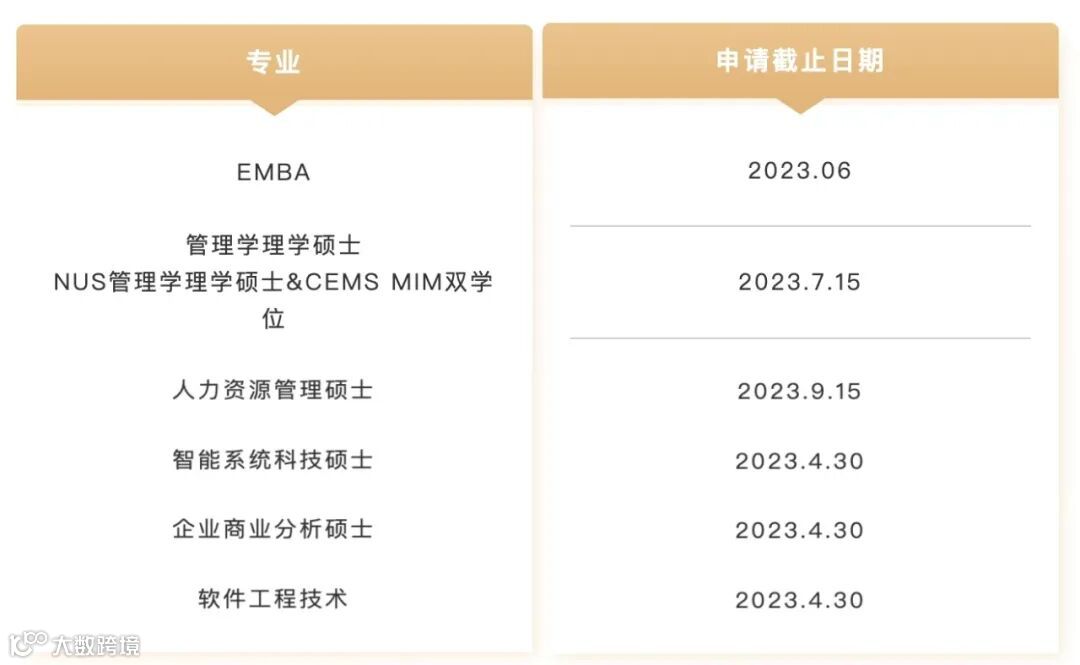The image size is (1080, 665).
Task: Click the 大数跨境 watermark logo icon
Action: pos(28,644)
